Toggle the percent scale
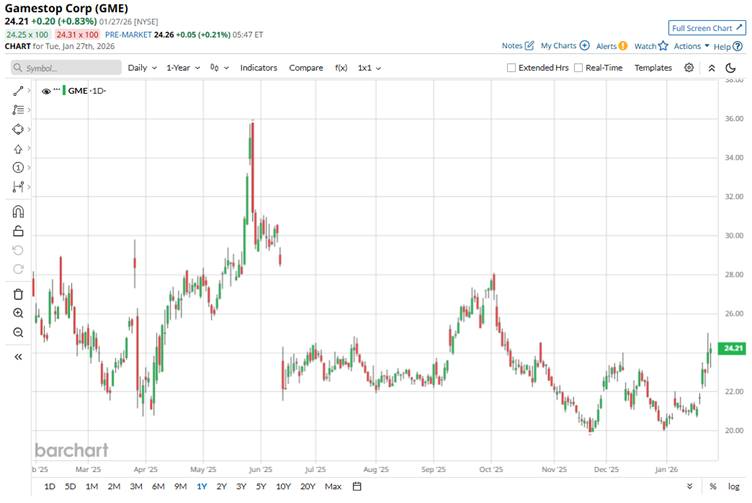This screenshot has height=503, width=752. (x=713, y=486)
